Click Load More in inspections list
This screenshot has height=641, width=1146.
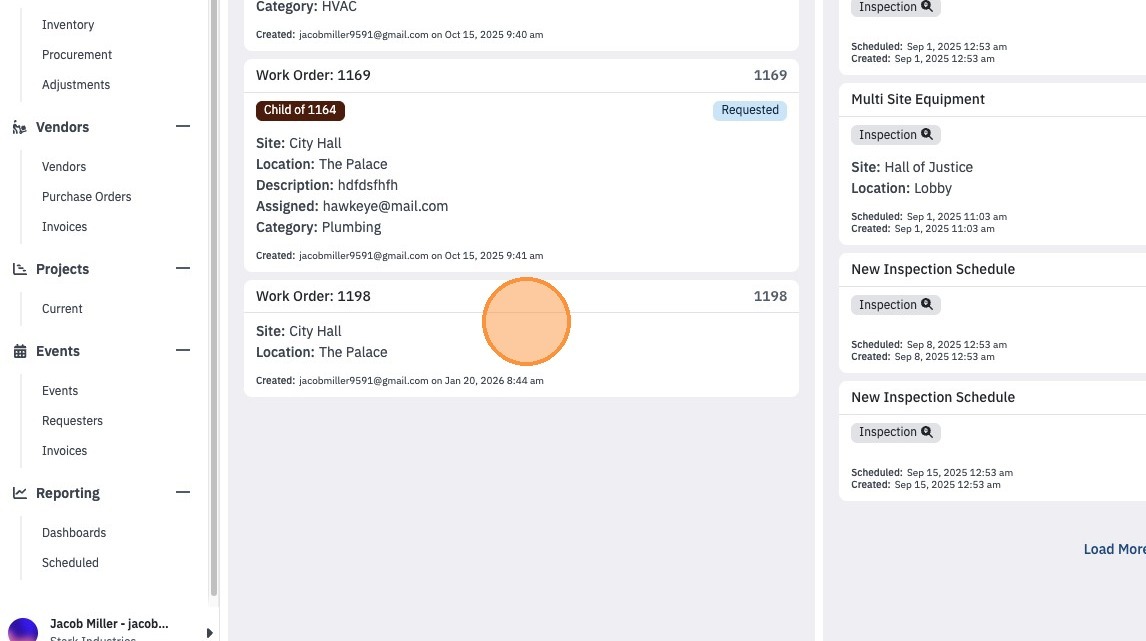click(x=1115, y=549)
